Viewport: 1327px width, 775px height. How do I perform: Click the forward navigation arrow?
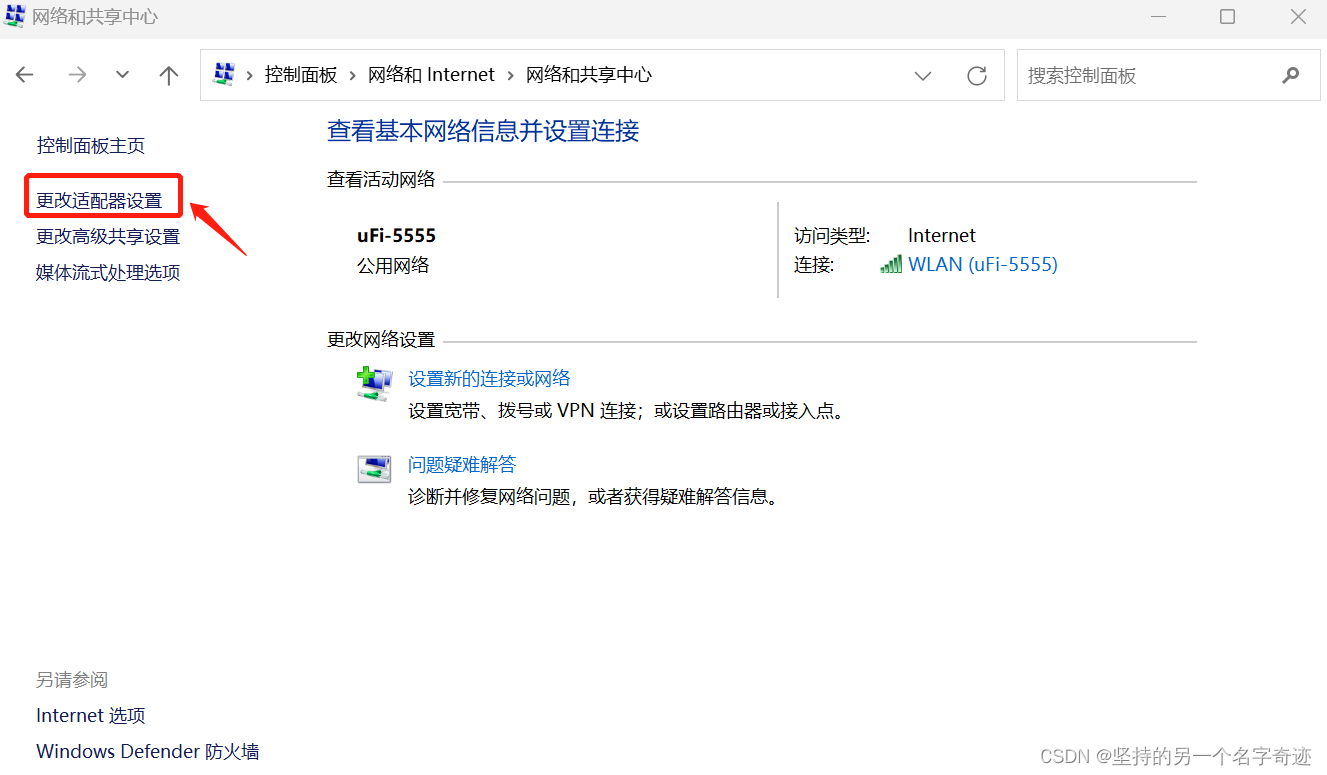click(77, 75)
